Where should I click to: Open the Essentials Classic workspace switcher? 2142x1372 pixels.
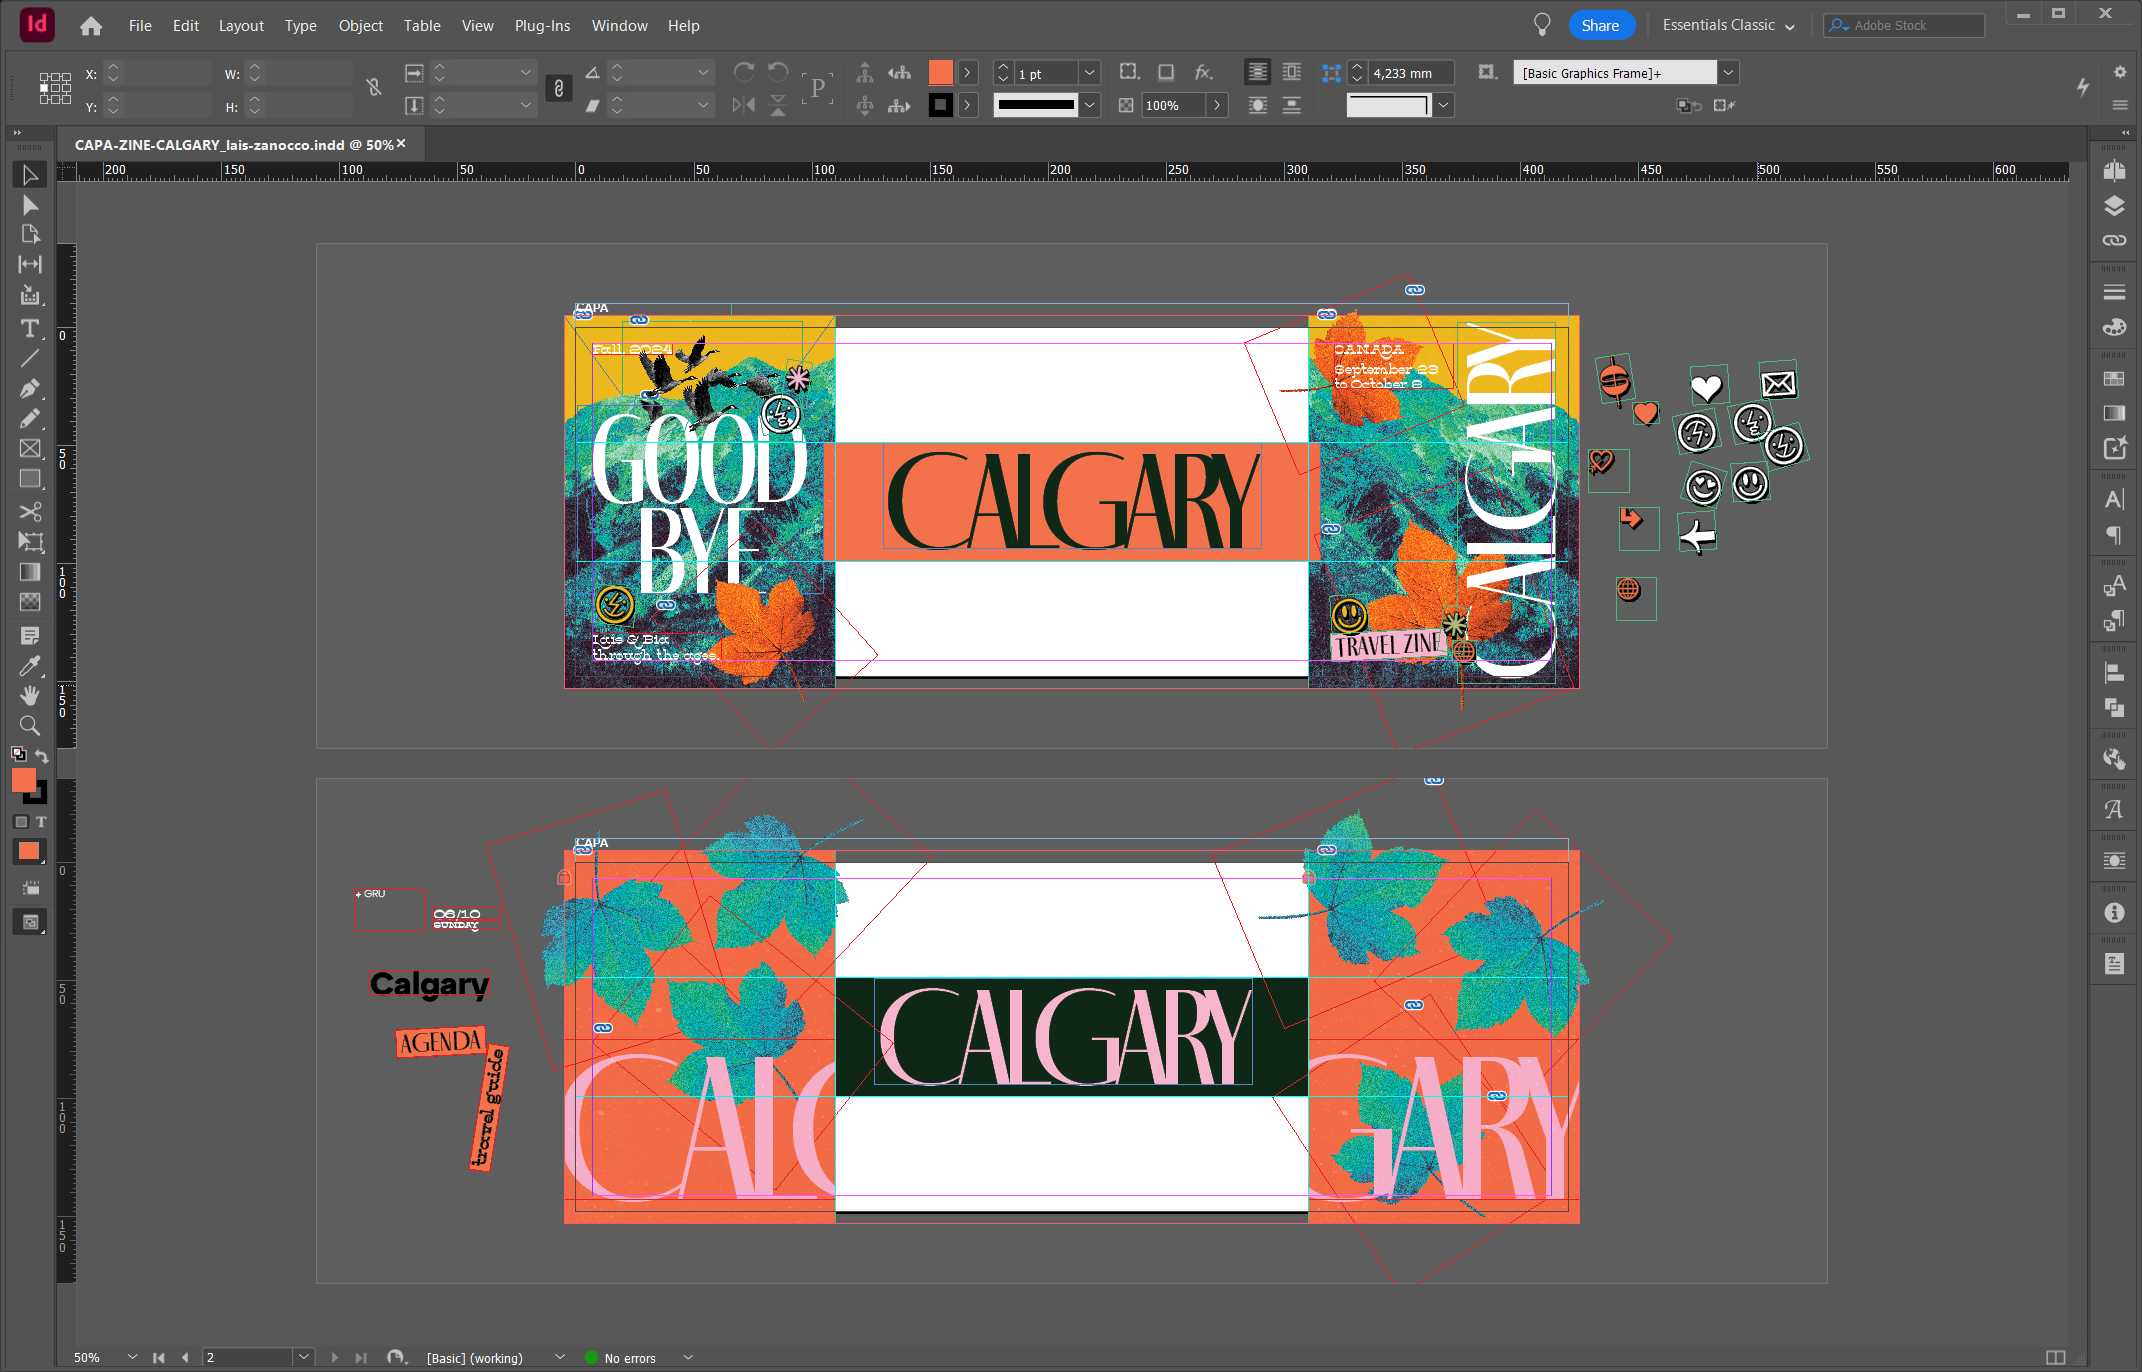1728,25
